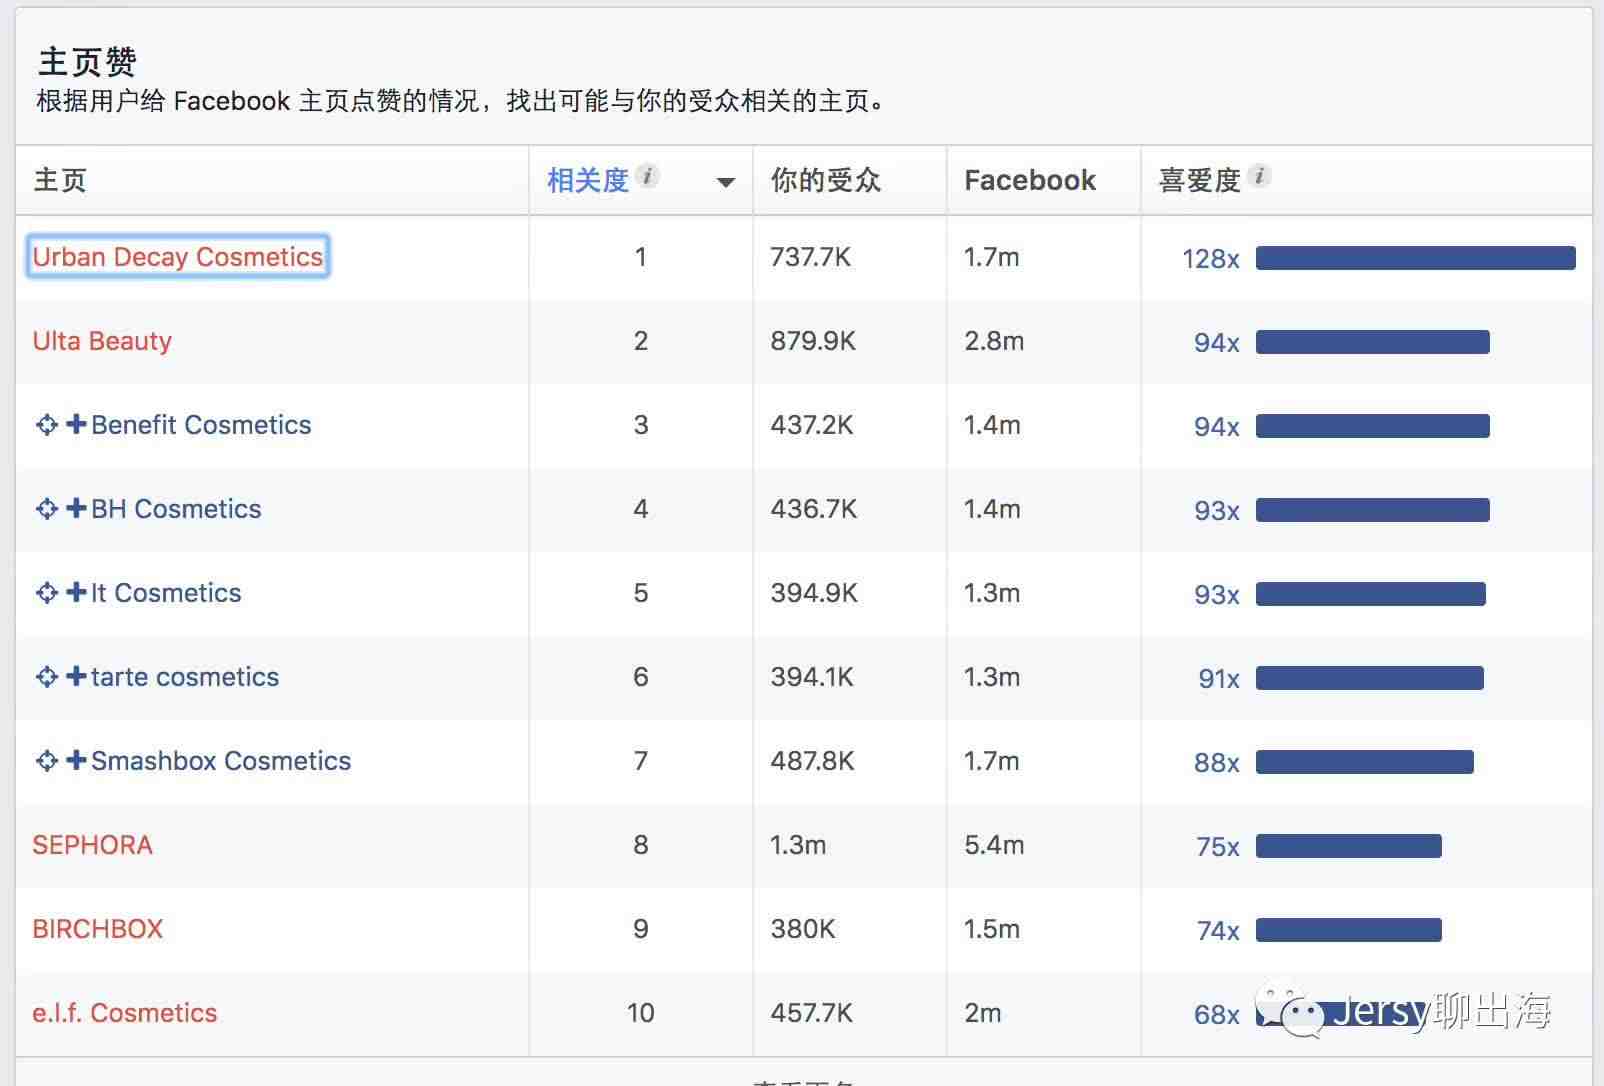Click Facebook value 5.4m for SEPHORA

994,845
